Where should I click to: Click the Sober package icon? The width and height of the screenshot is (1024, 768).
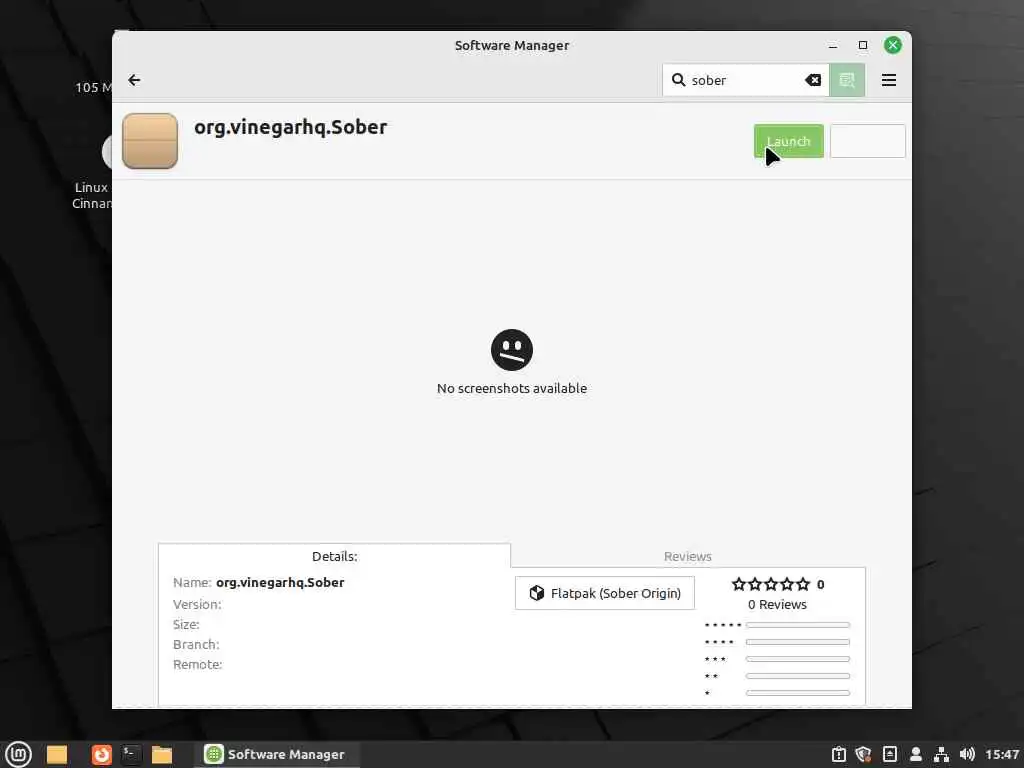(x=150, y=141)
